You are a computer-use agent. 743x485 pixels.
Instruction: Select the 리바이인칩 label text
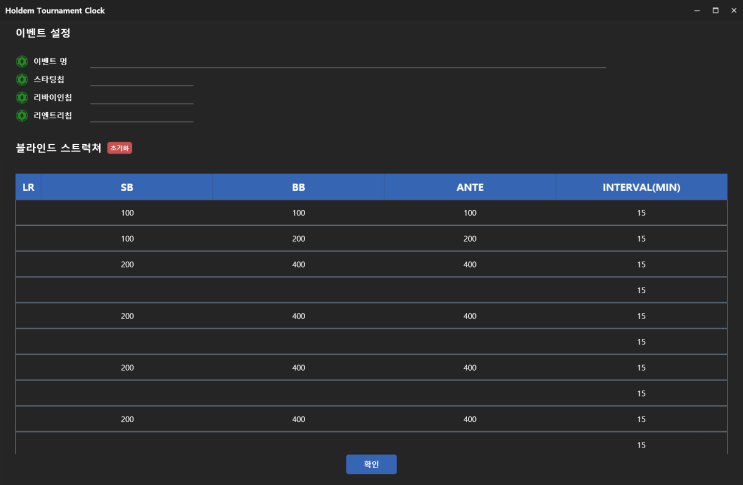click(x=53, y=97)
